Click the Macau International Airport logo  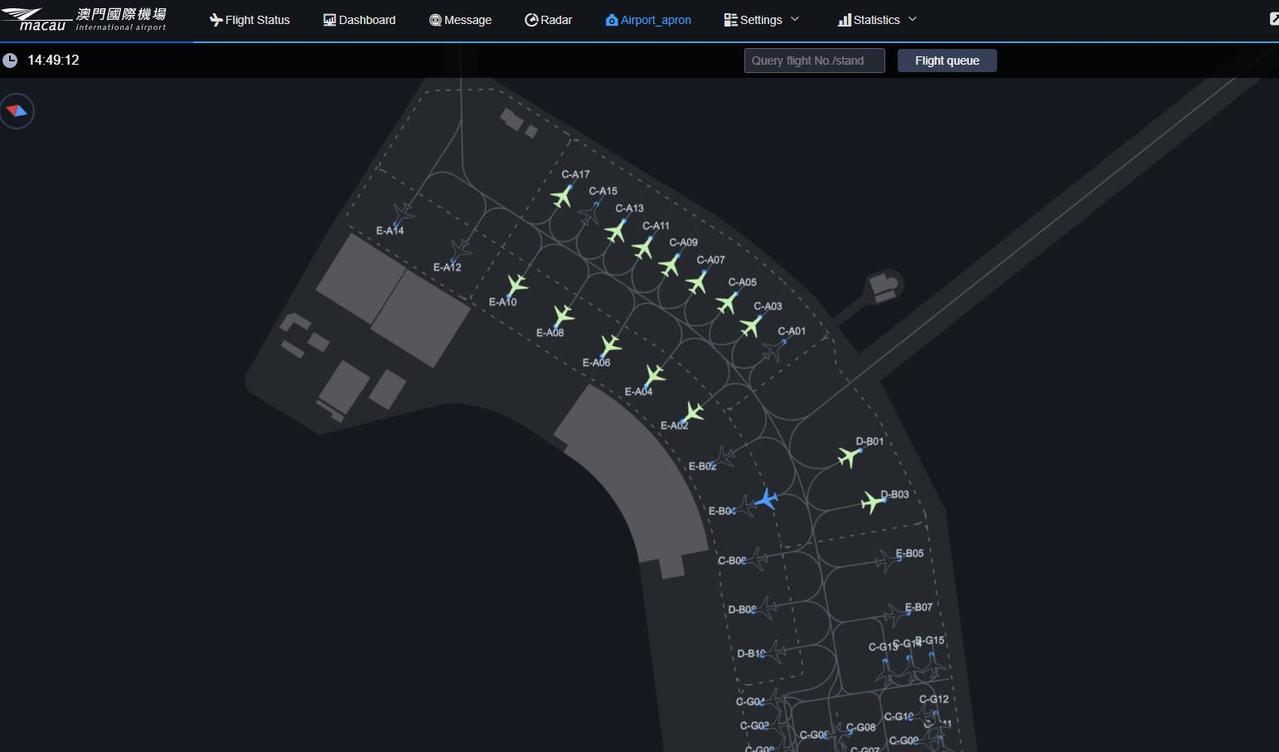tap(84, 19)
